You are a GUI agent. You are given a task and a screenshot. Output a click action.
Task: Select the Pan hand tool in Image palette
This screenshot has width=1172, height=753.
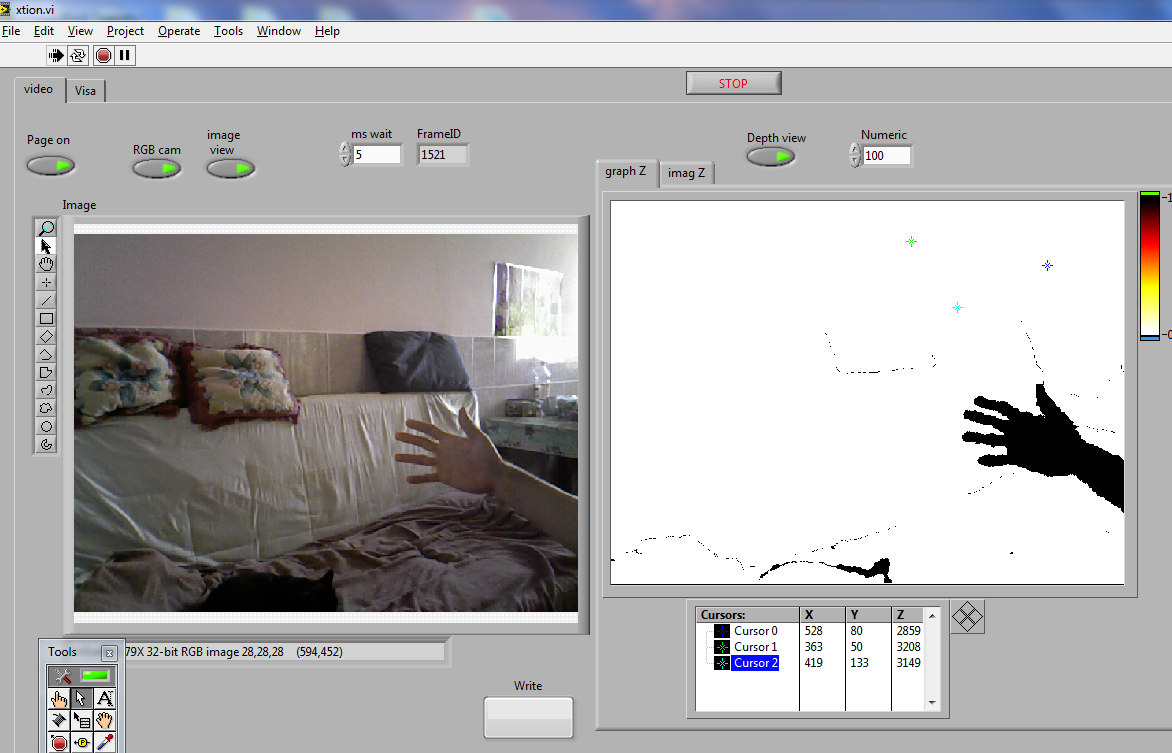pos(46,264)
